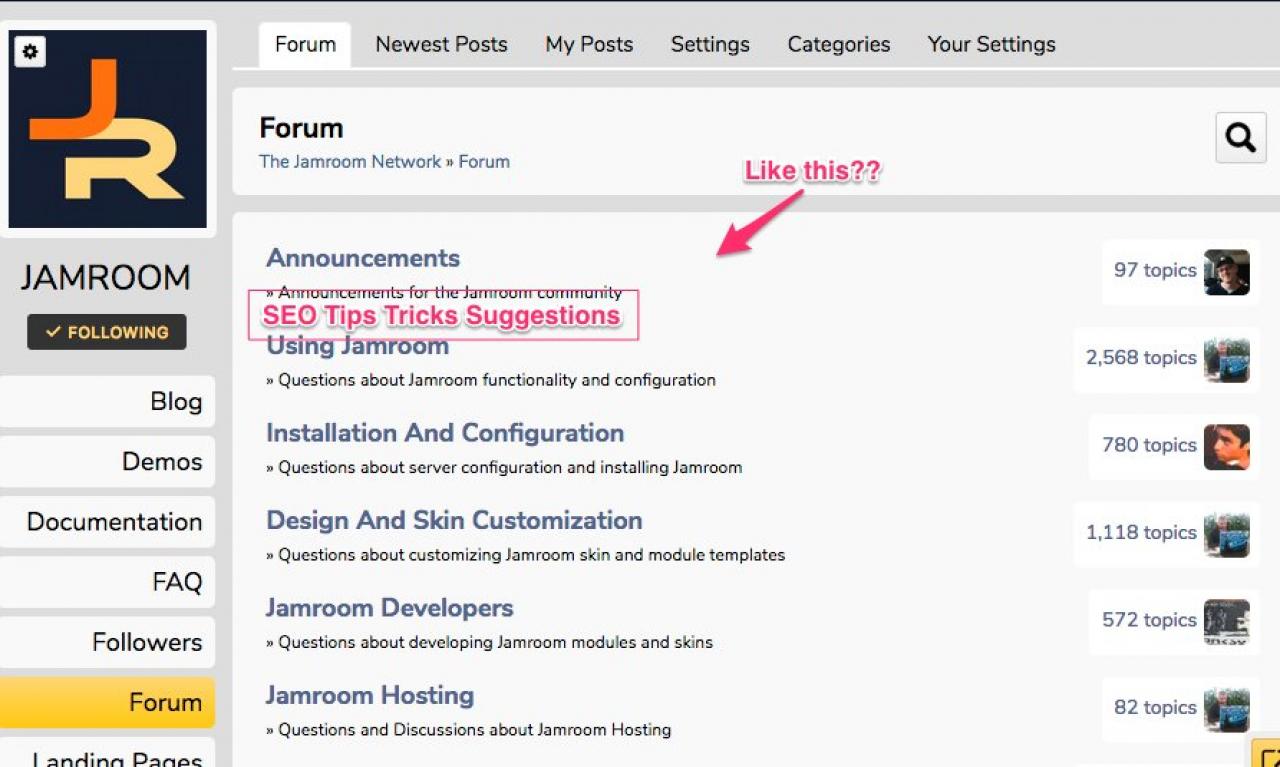Open the FAQ sidebar item
This screenshot has height=767, width=1280.
pos(177,582)
